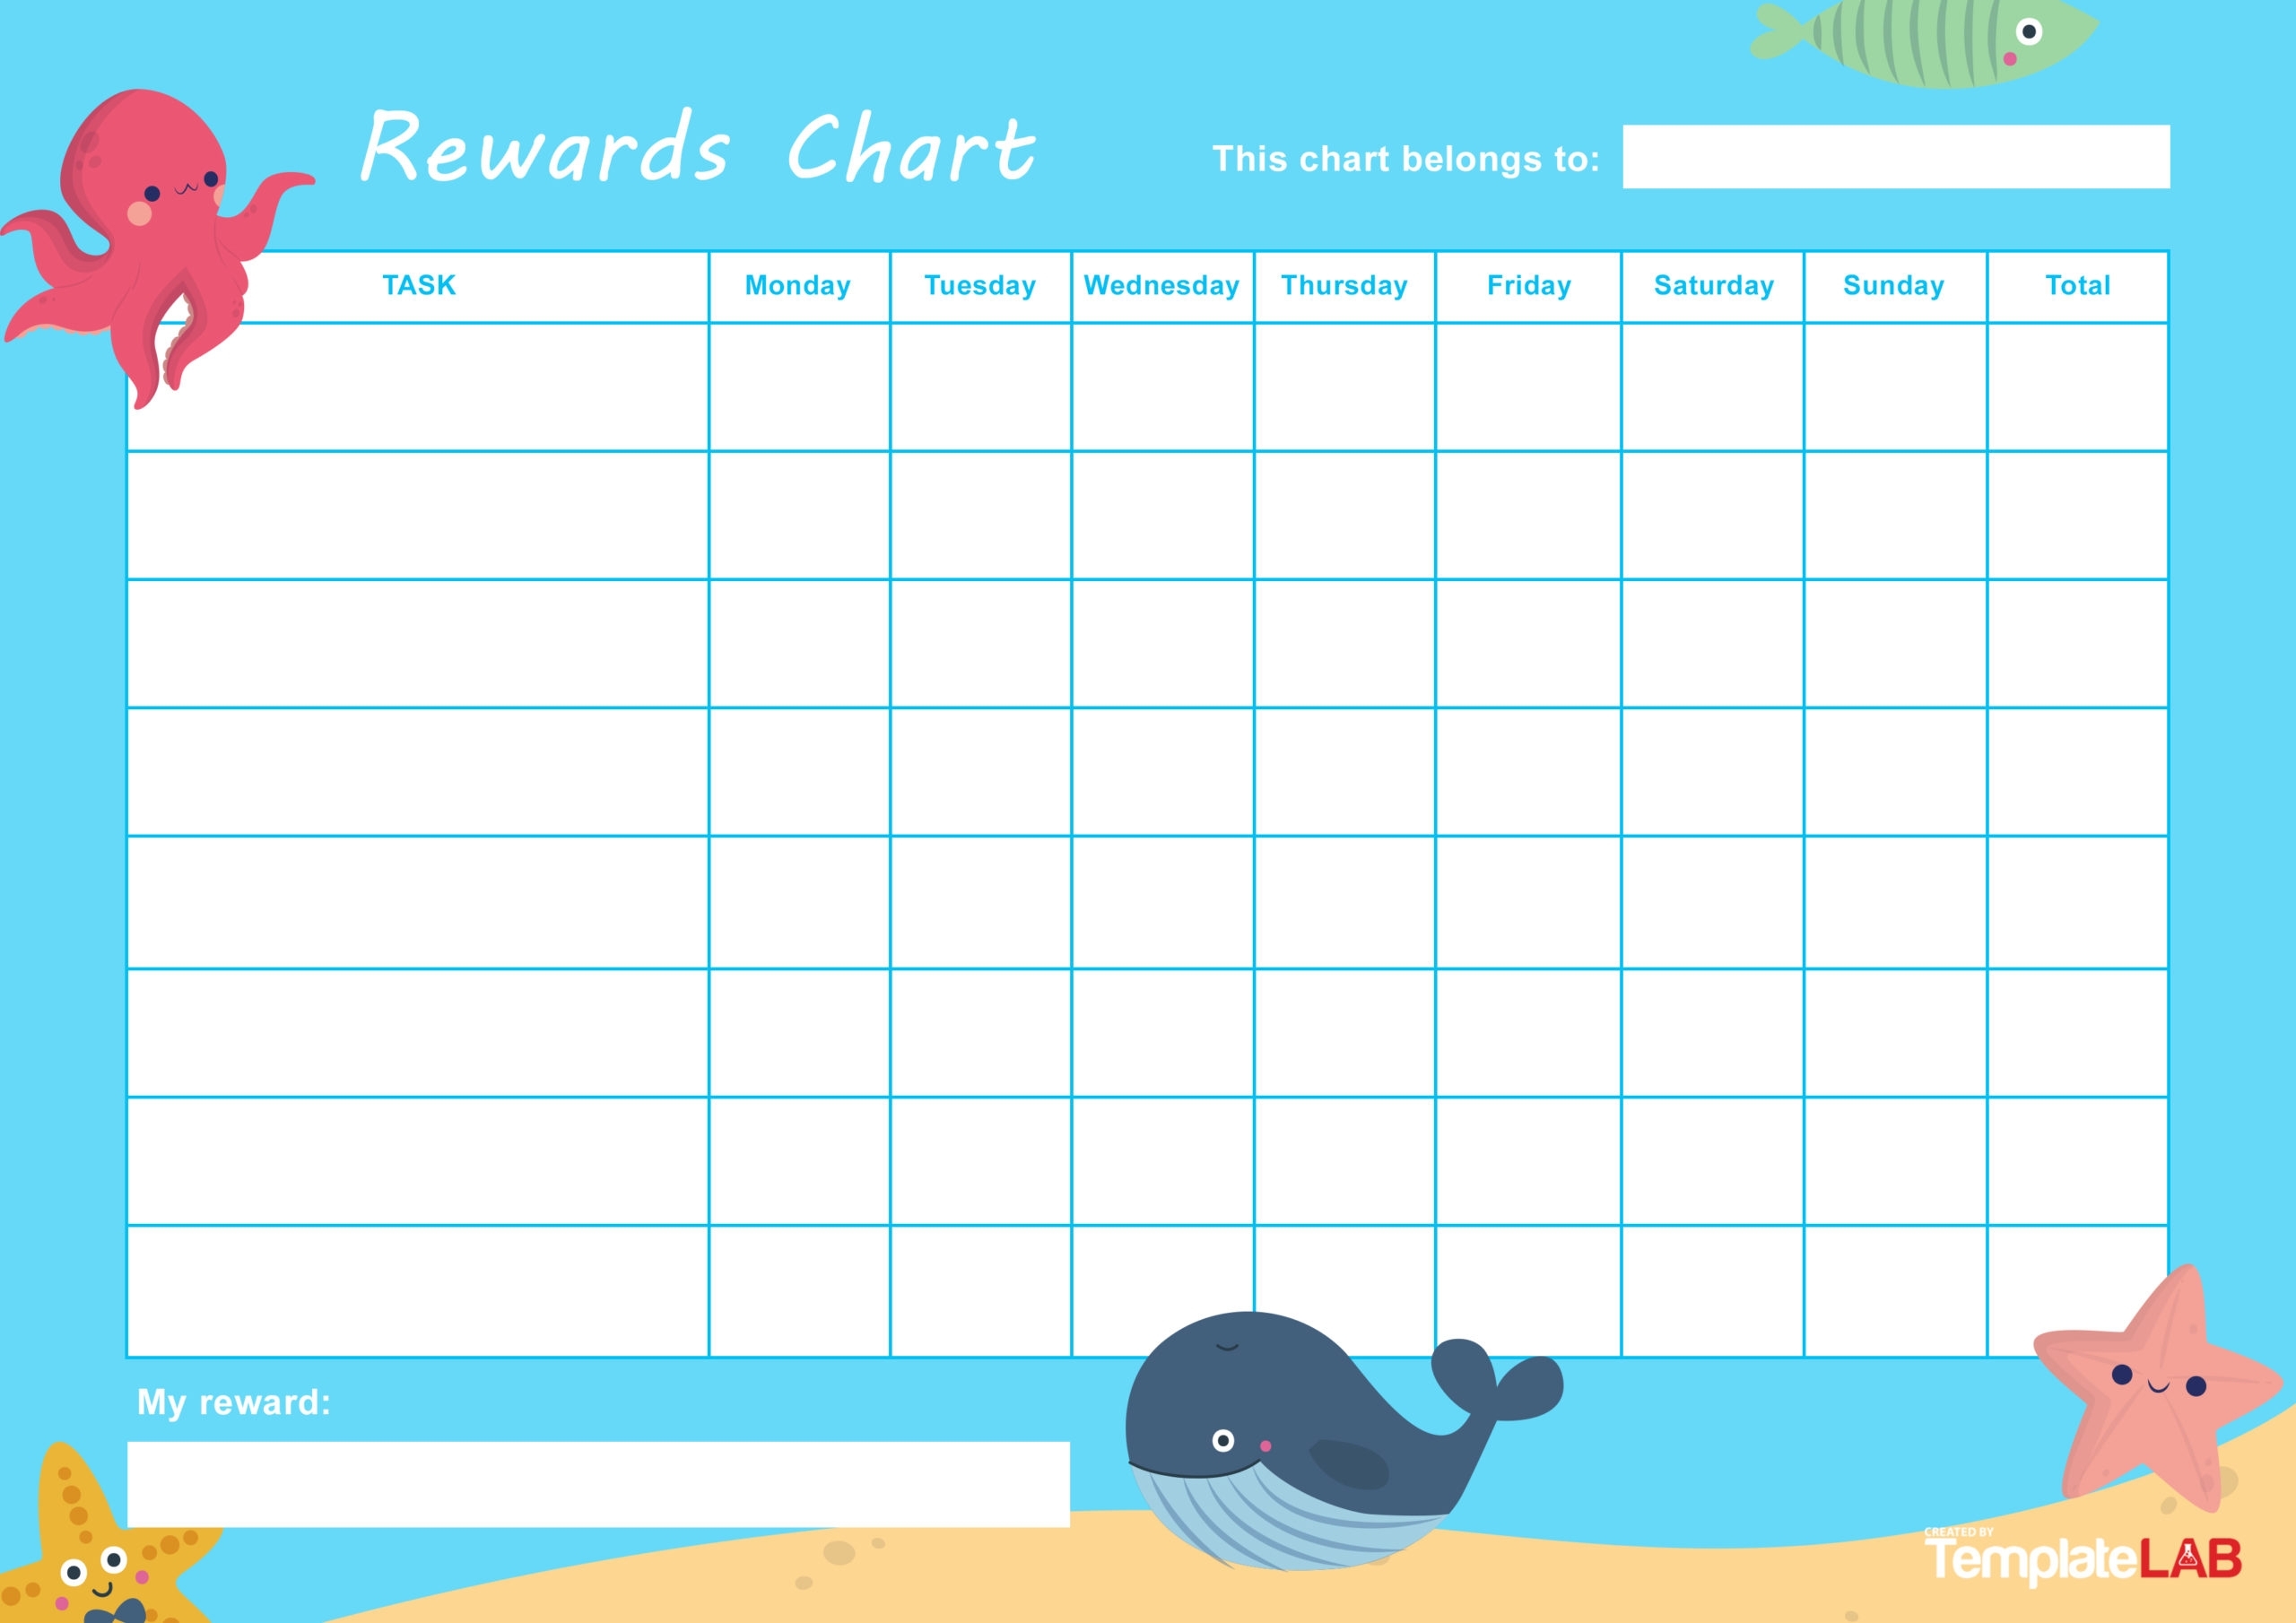
Task: Click the whale icon at the bottom center
Action: [1265, 1475]
